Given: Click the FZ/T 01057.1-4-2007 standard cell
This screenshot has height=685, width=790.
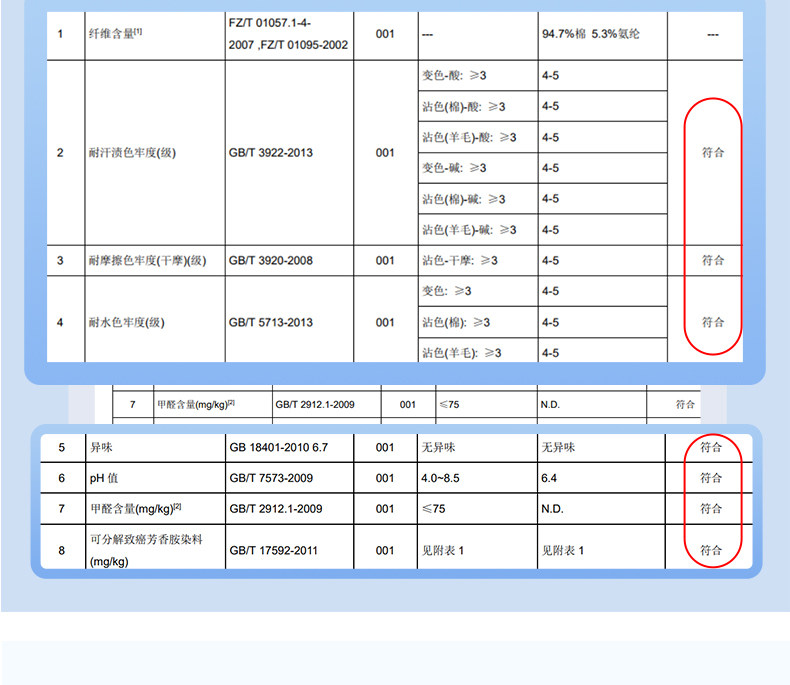Looking at the screenshot, I should click(x=288, y=34).
